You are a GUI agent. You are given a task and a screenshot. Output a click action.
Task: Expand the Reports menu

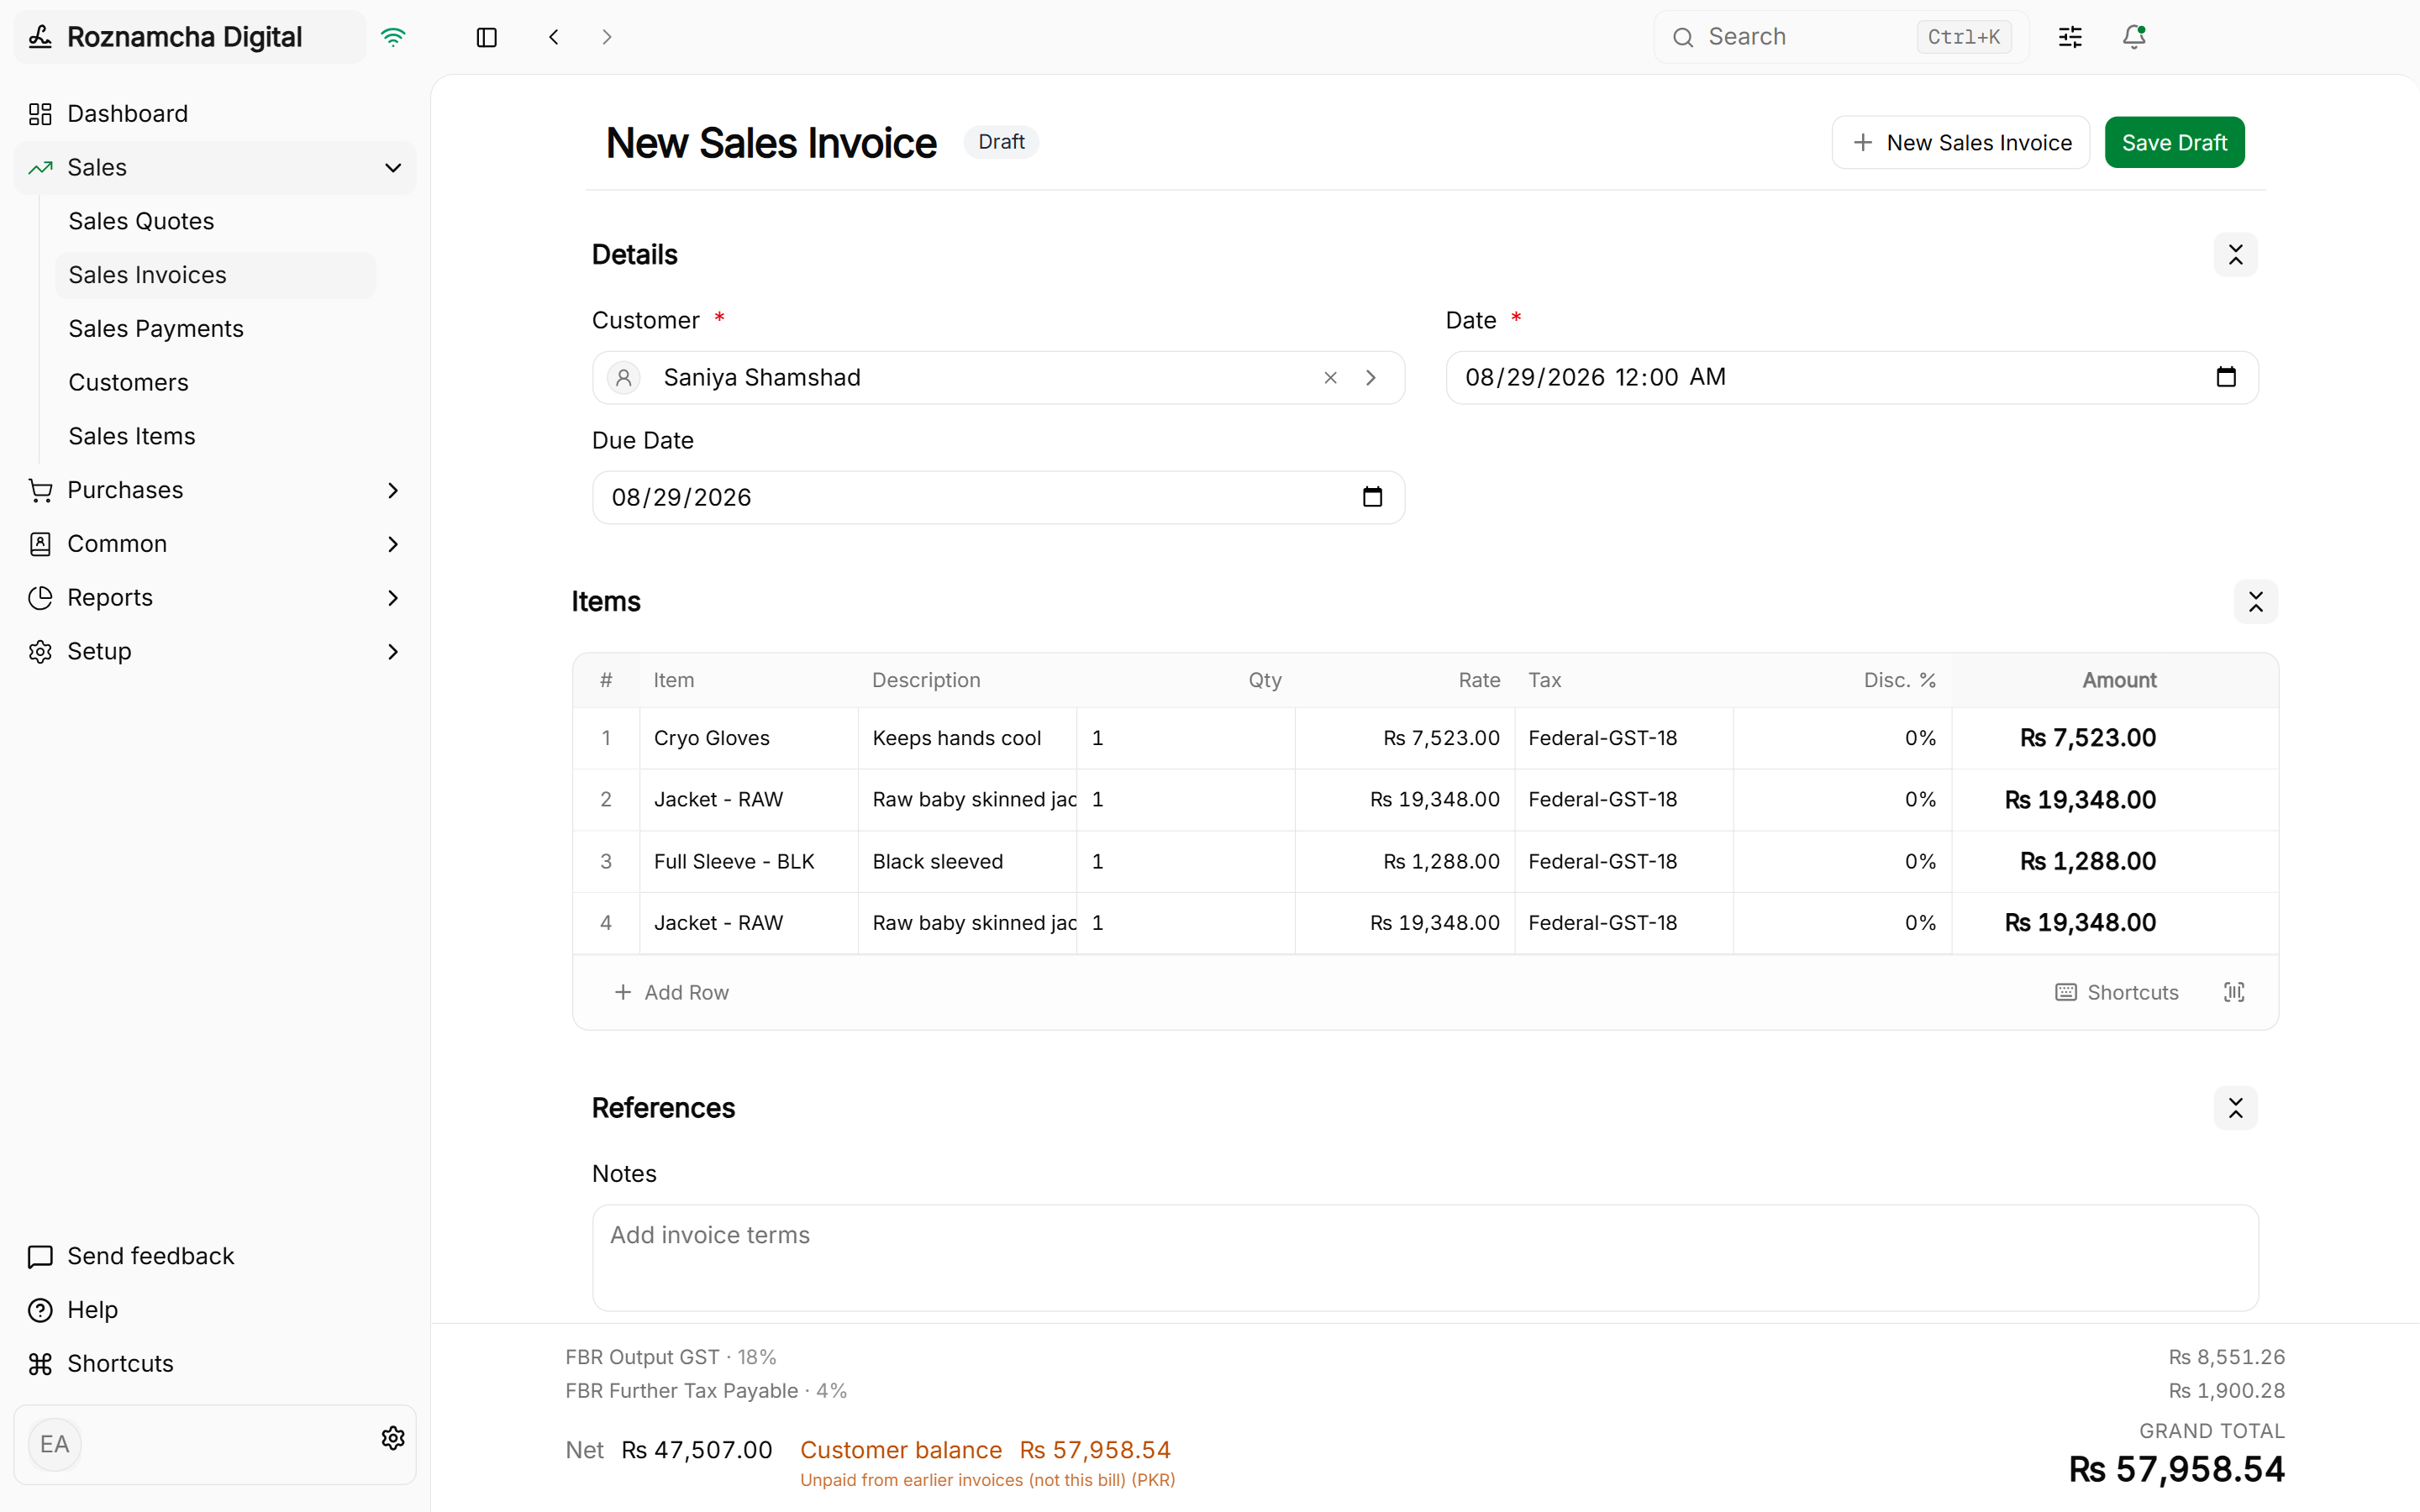(x=215, y=598)
